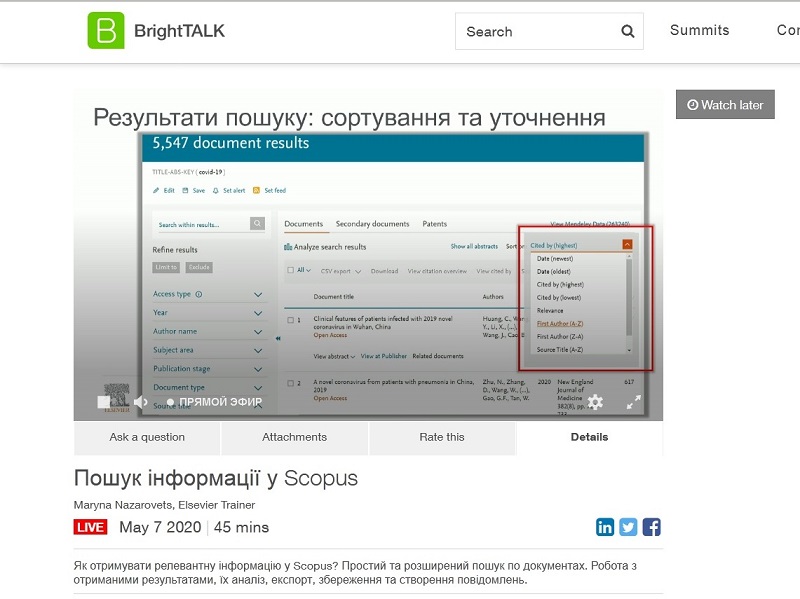Jump to live via ПРЯМОЙ ЭФИР indicator

coord(214,402)
